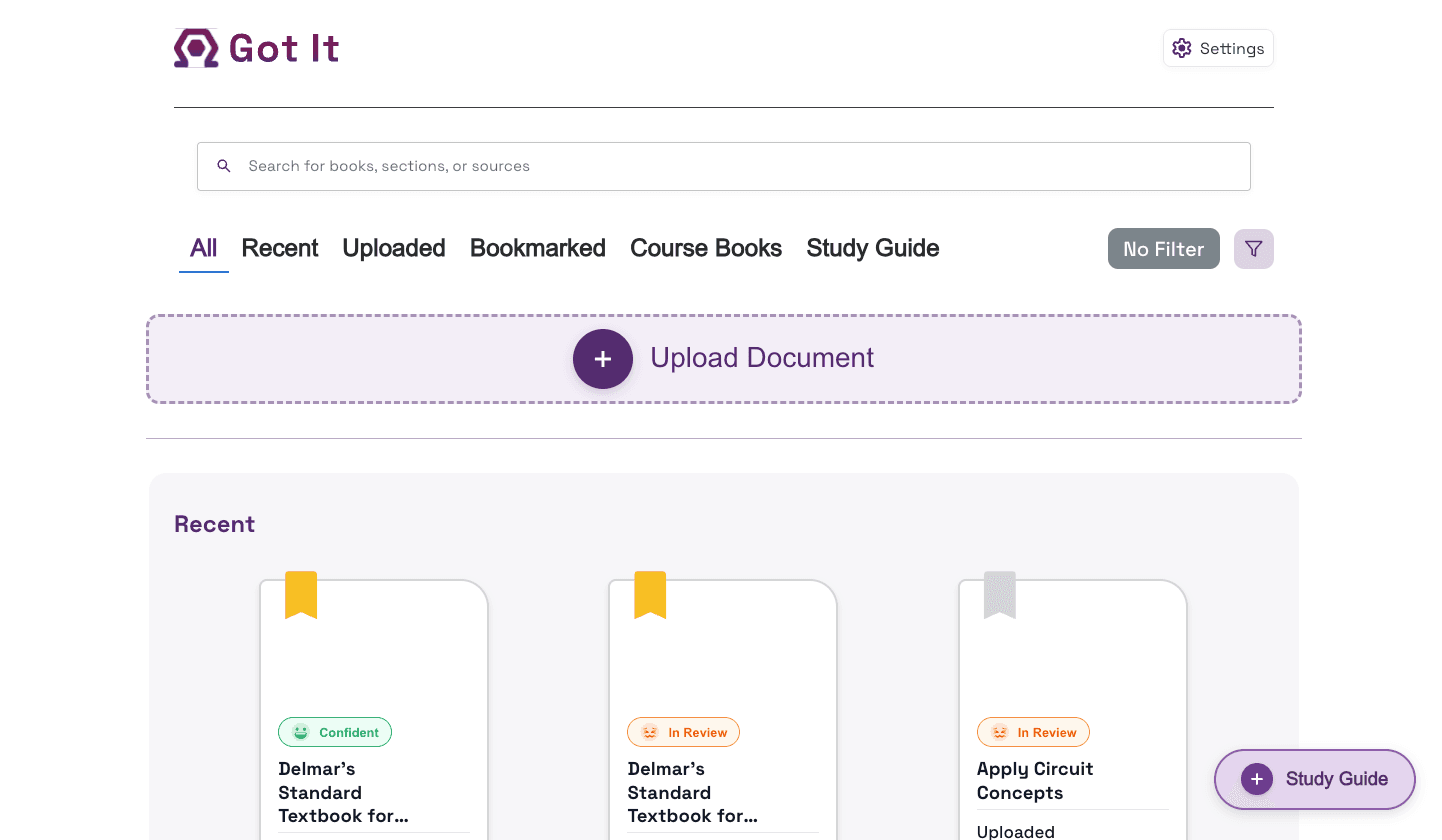Unbookmark the second Delmar's Standard Textbook card
The width and height of the screenshot is (1442, 840).
[650, 595]
